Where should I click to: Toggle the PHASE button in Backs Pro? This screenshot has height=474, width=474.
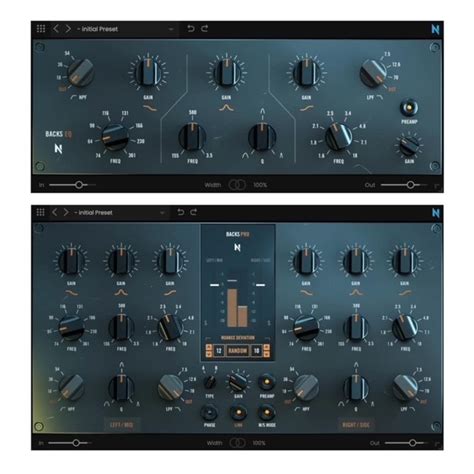(209, 413)
